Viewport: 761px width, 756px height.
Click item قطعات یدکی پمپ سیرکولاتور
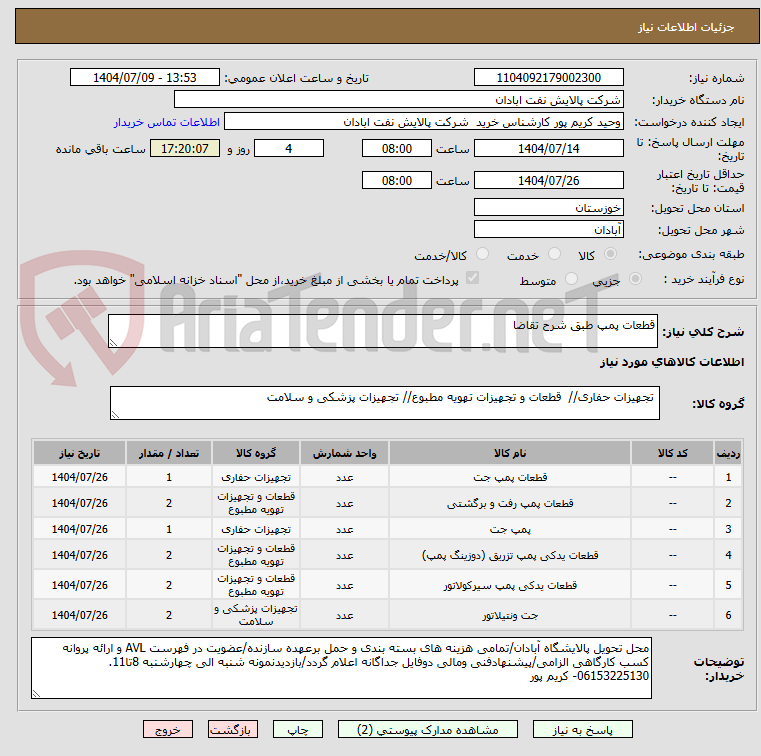click(x=510, y=585)
